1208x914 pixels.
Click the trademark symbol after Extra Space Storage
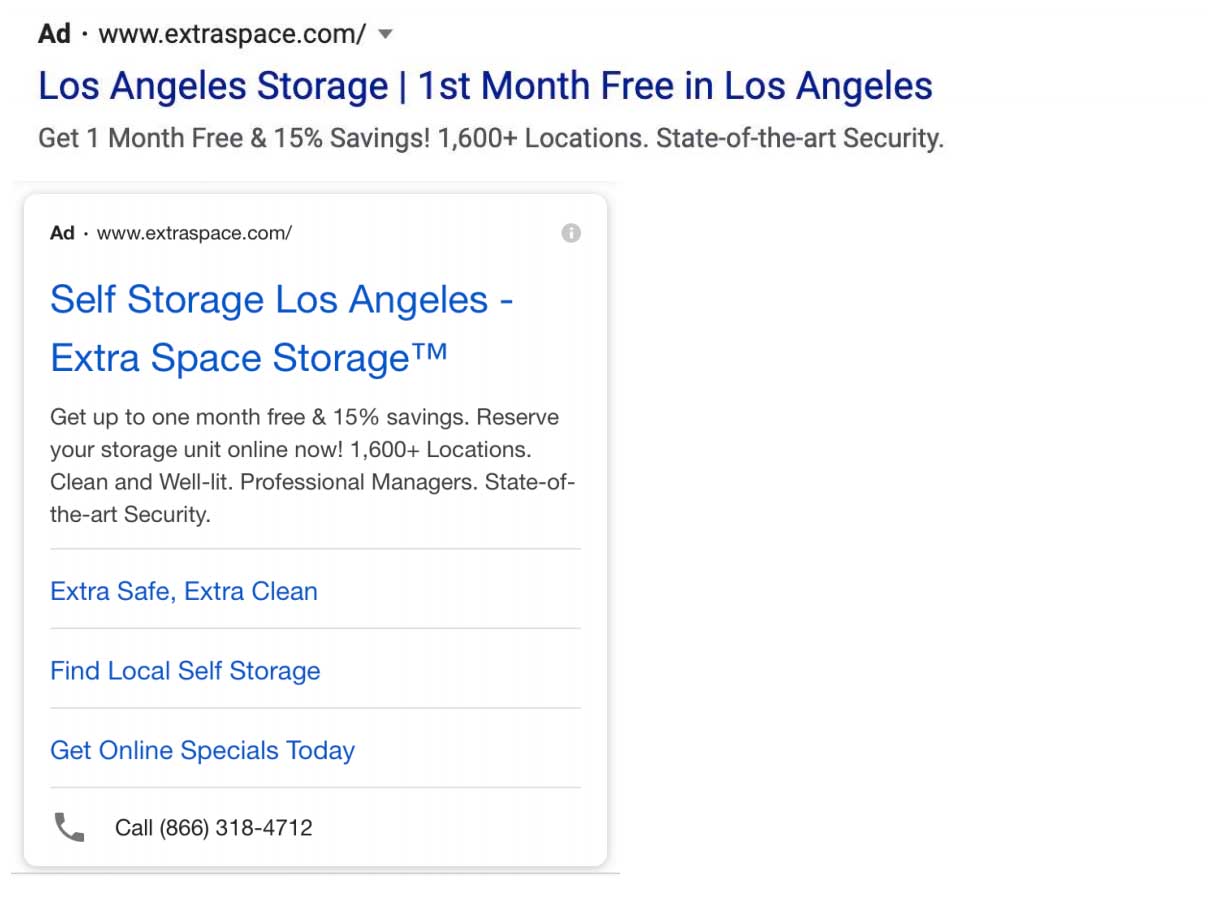[429, 353]
